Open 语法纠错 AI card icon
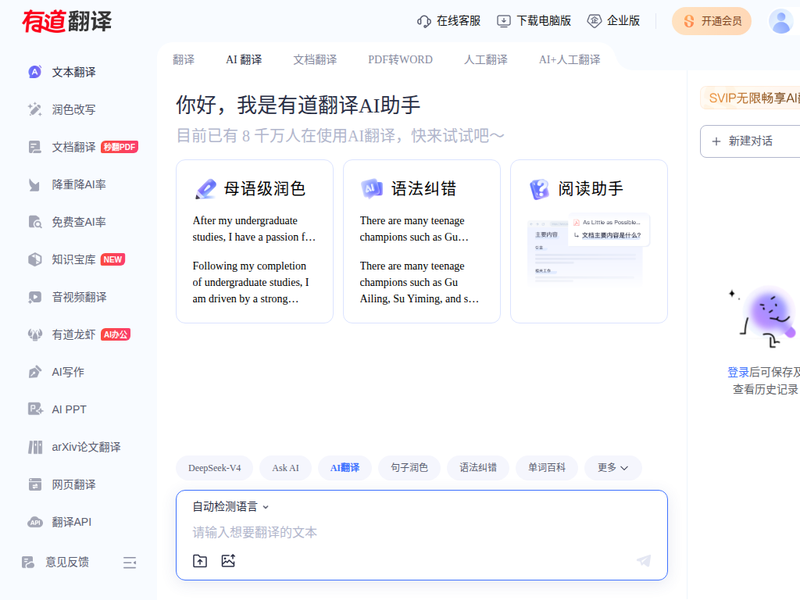The image size is (800, 600). pos(372,188)
